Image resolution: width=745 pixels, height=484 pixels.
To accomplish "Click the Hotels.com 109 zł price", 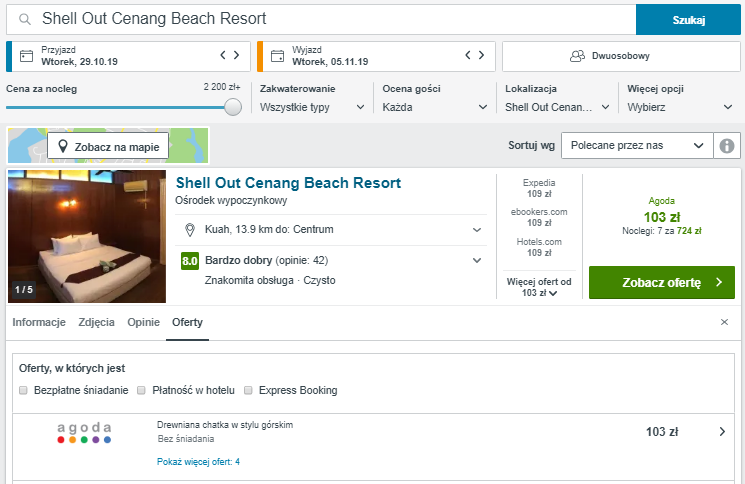I will point(539,247).
